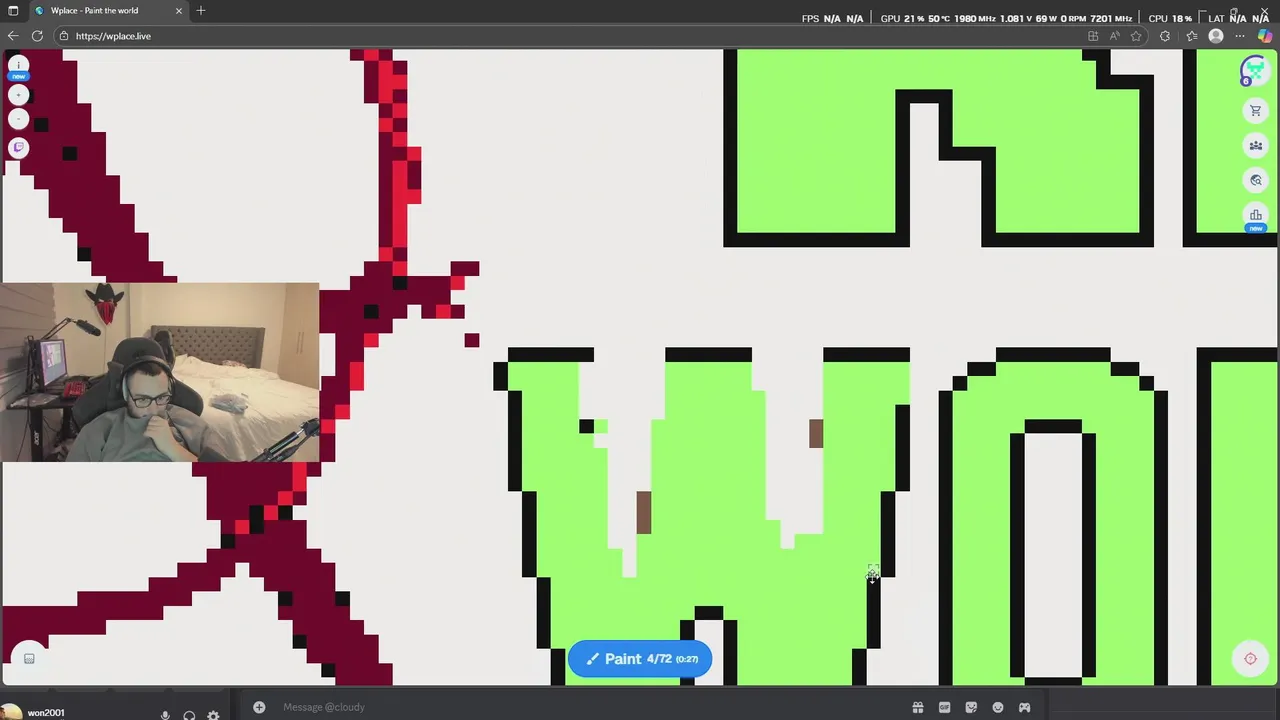This screenshot has width=1280, height=720.
Task: Zoom out with the minus button
Action: point(18,119)
